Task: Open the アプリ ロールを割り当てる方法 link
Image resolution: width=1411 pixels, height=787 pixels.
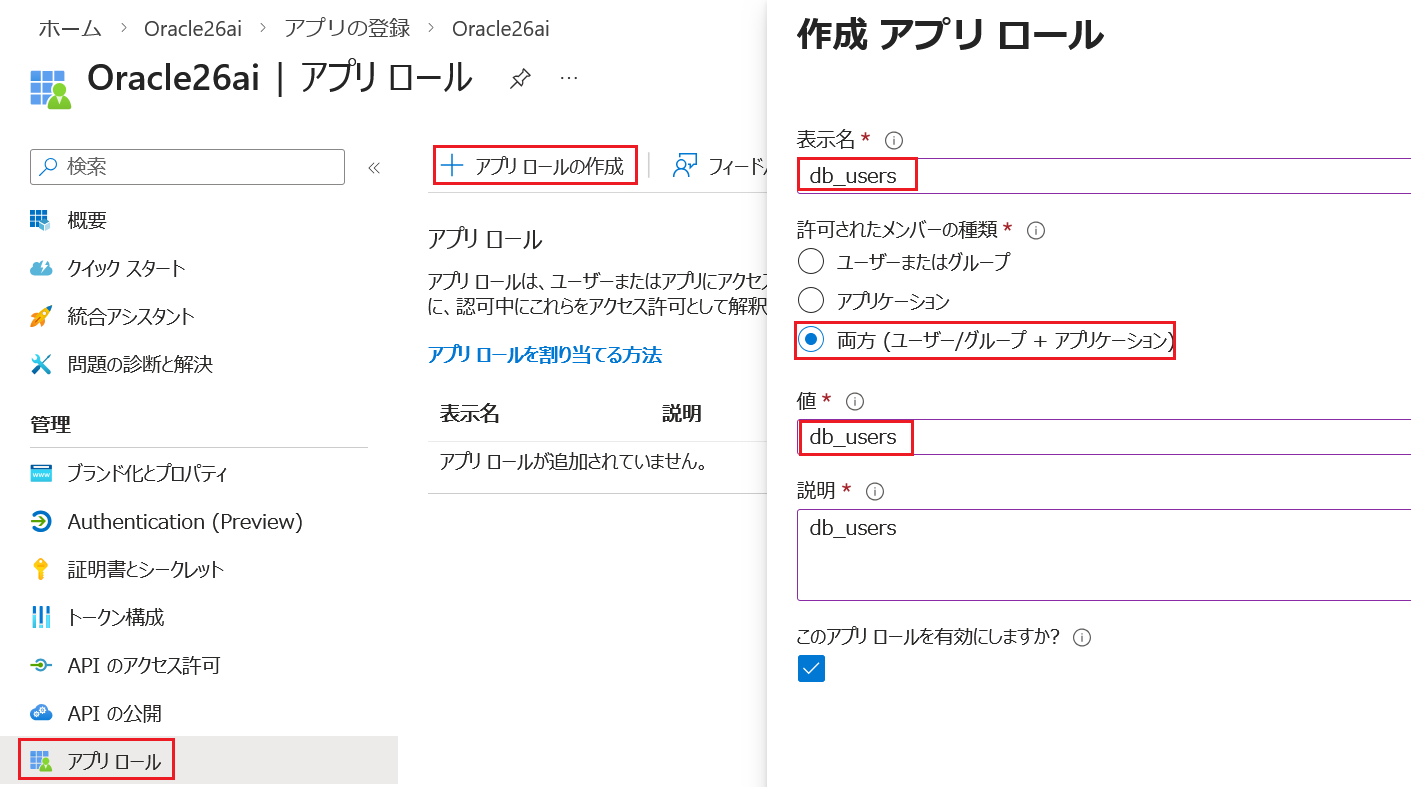Action: coord(545,355)
